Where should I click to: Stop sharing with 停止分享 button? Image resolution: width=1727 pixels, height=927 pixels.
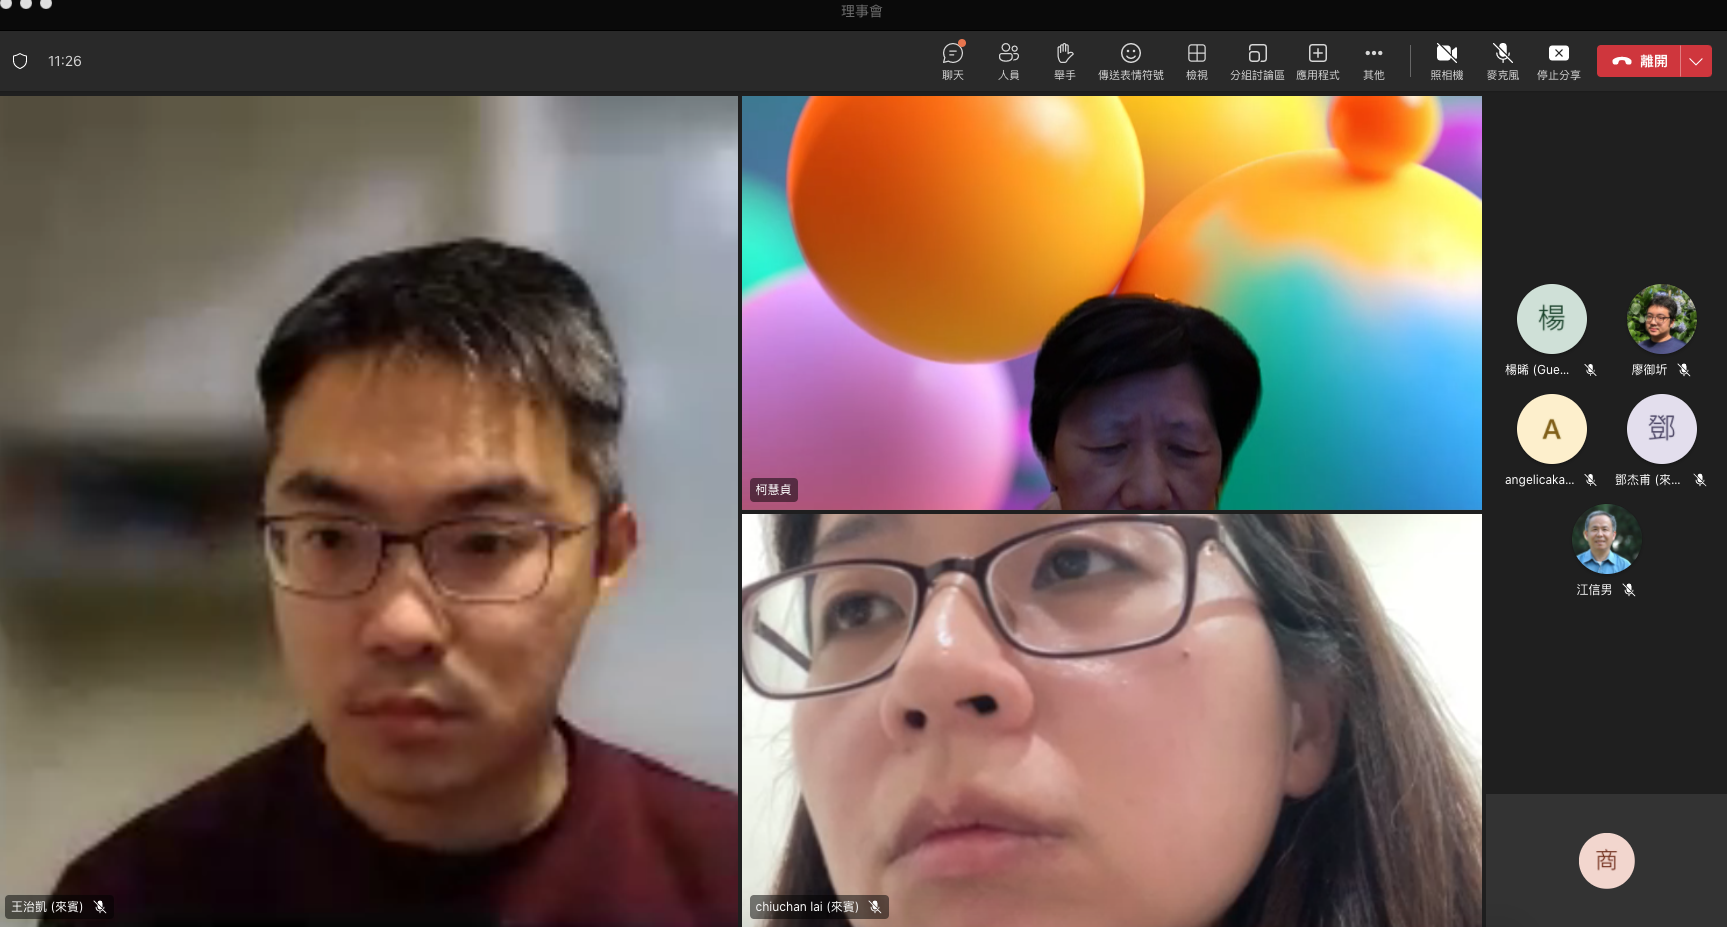pyautogui.click(x=1559, y=61)
